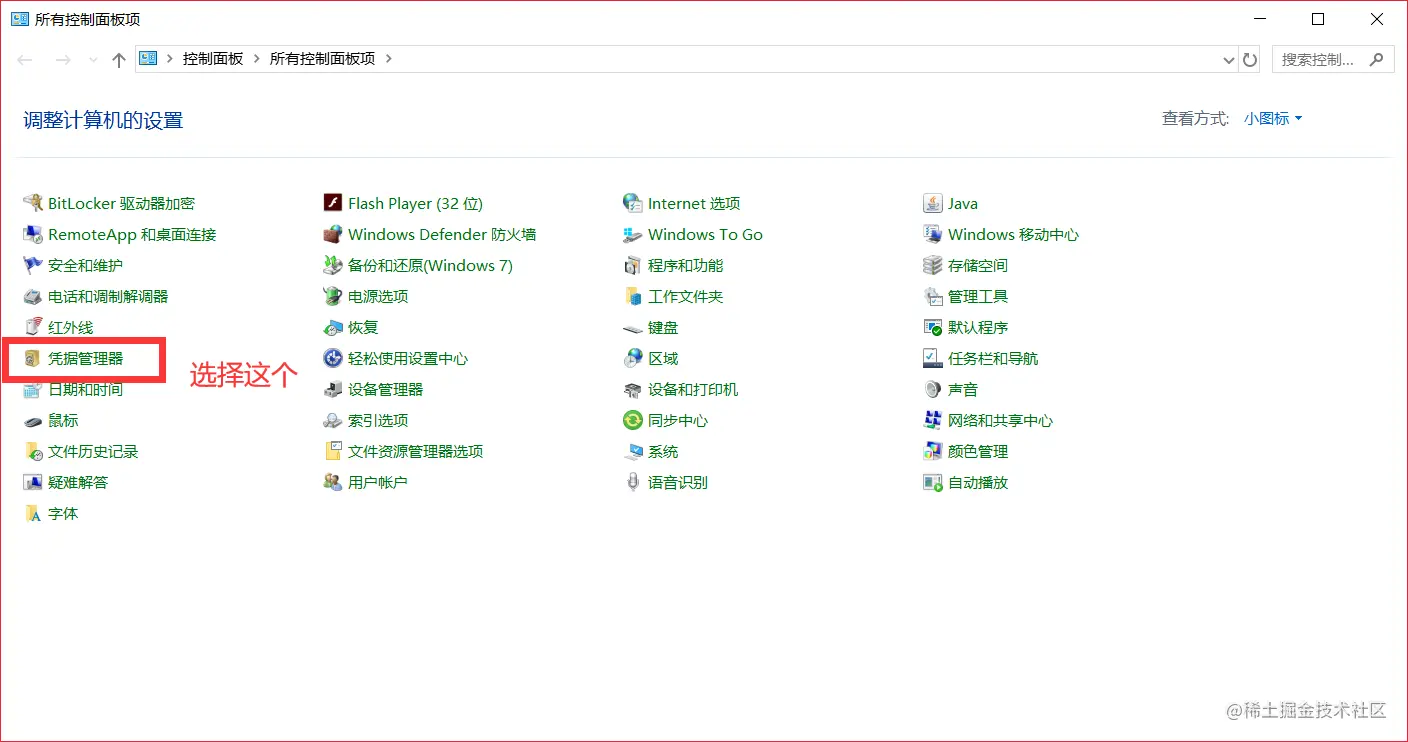Open the Windows 移动中心 link
The height and width of the screenshot is (742, 1408).
click(1013, 234)
